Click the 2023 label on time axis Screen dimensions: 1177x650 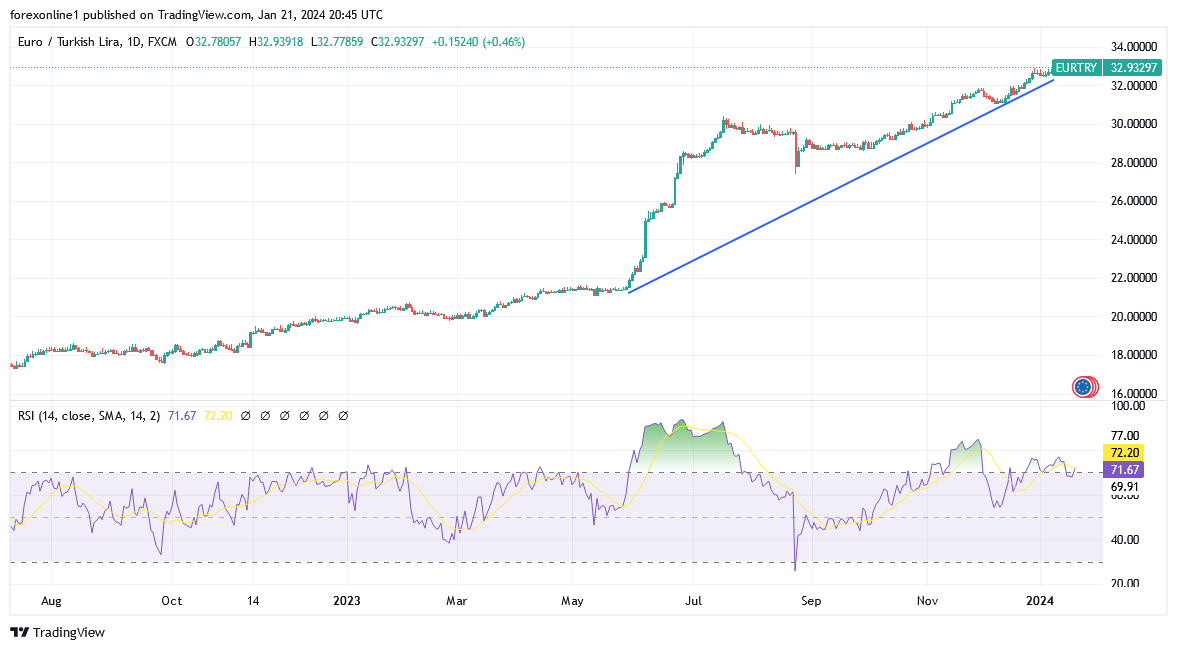[347, 600]
